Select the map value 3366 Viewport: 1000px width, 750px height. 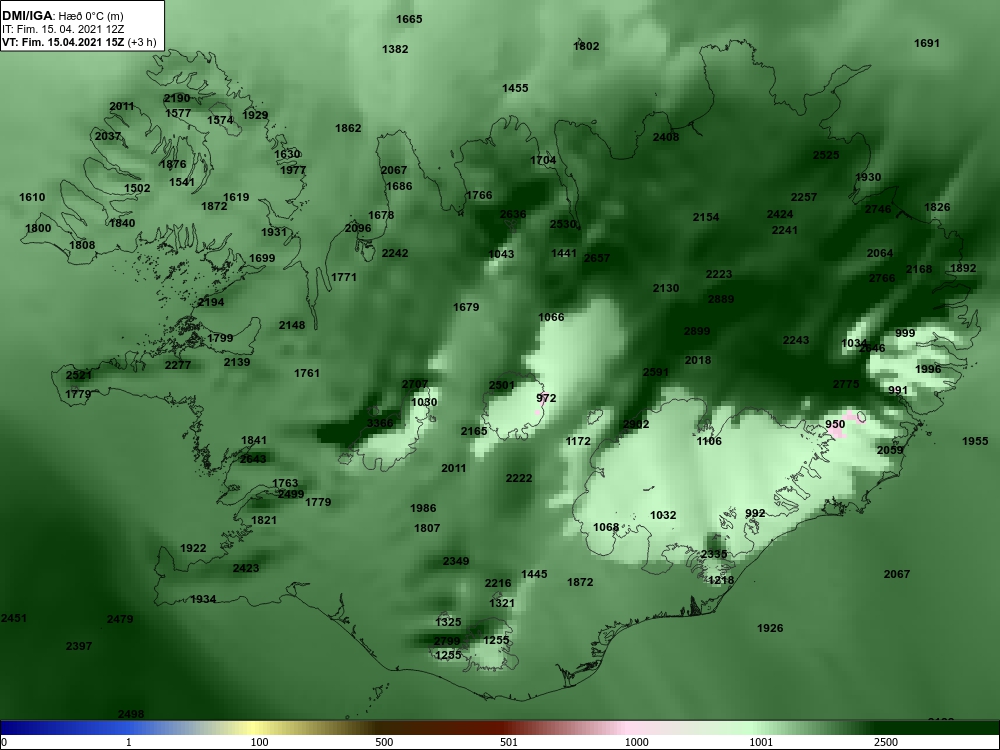click(380, 423)
